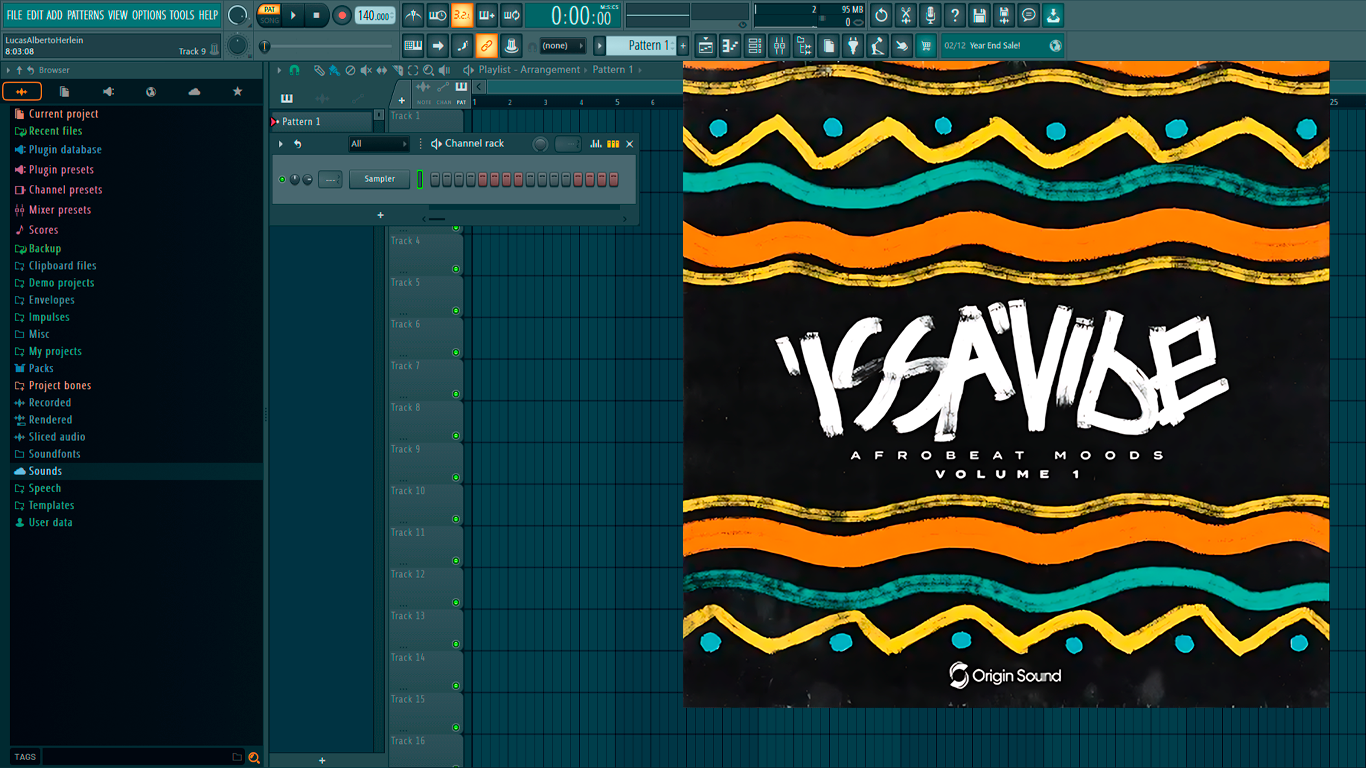The image size is (1366, 768).
Task: Open project picker pages icon
Action: click(x=828, y=45)
